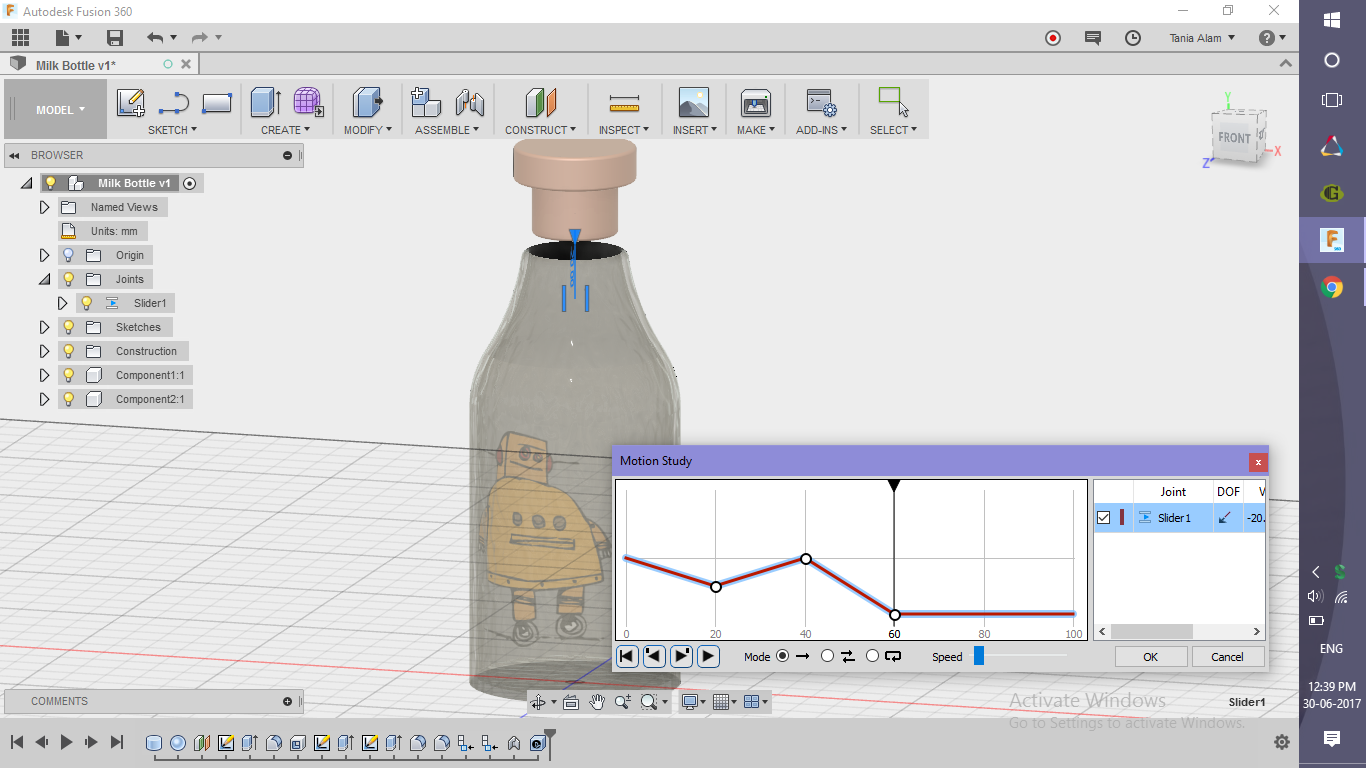Toggle Slider1 checkbox in Motion Study

pos(1104,518)
